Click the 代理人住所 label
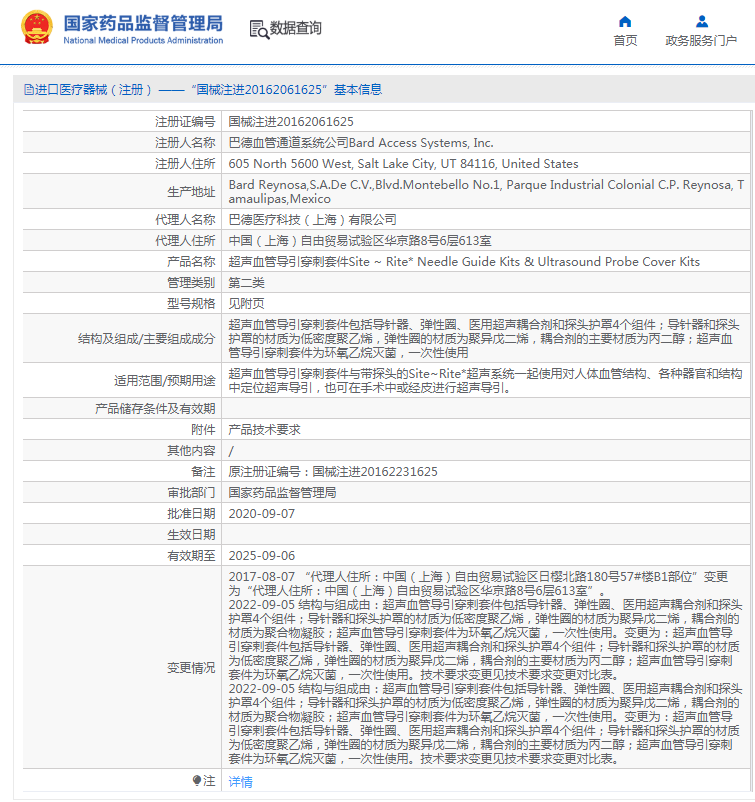755x802 pixels. pyautogui.click(x=185, y=241)
